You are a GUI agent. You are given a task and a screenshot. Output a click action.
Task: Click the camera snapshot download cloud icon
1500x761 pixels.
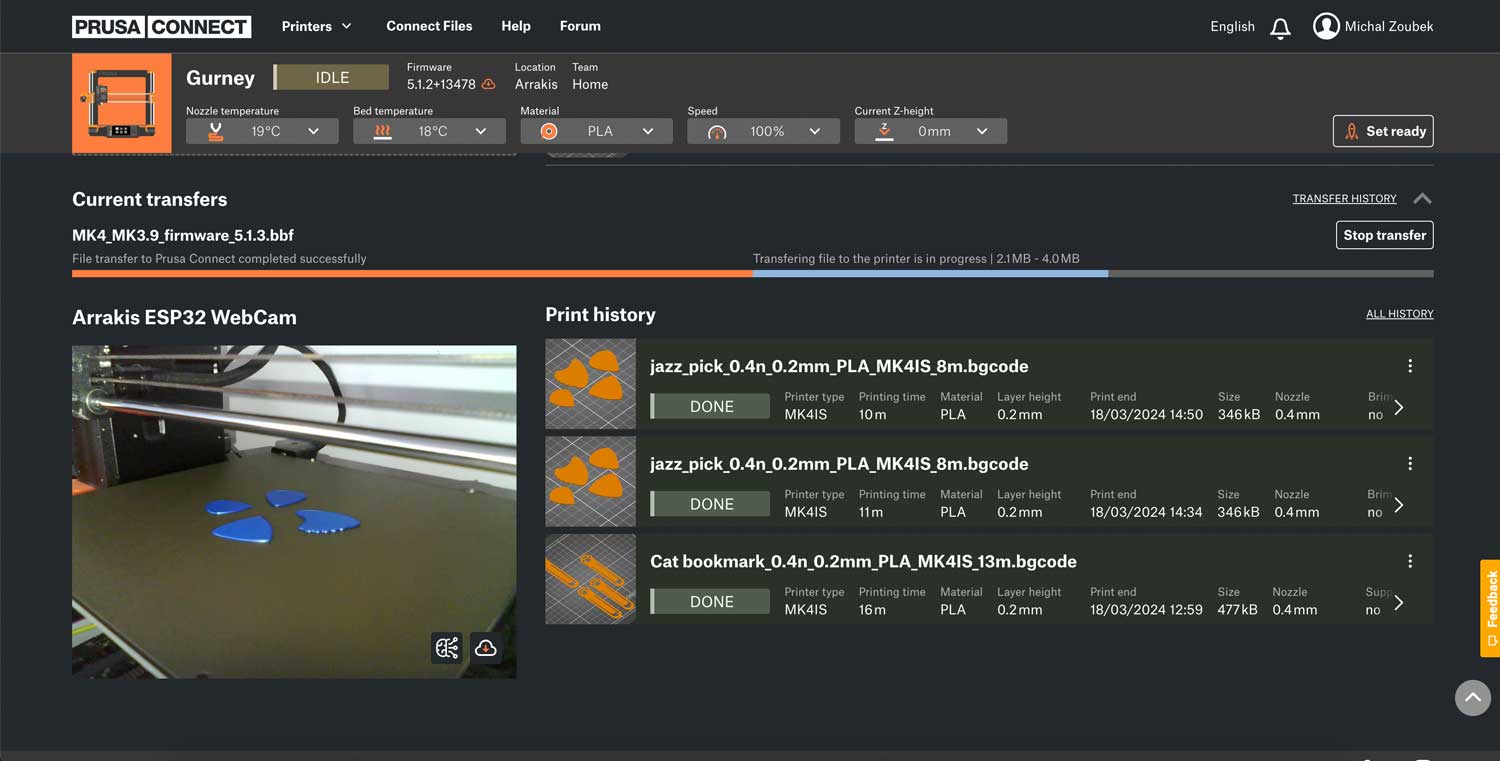click(486, 648)
